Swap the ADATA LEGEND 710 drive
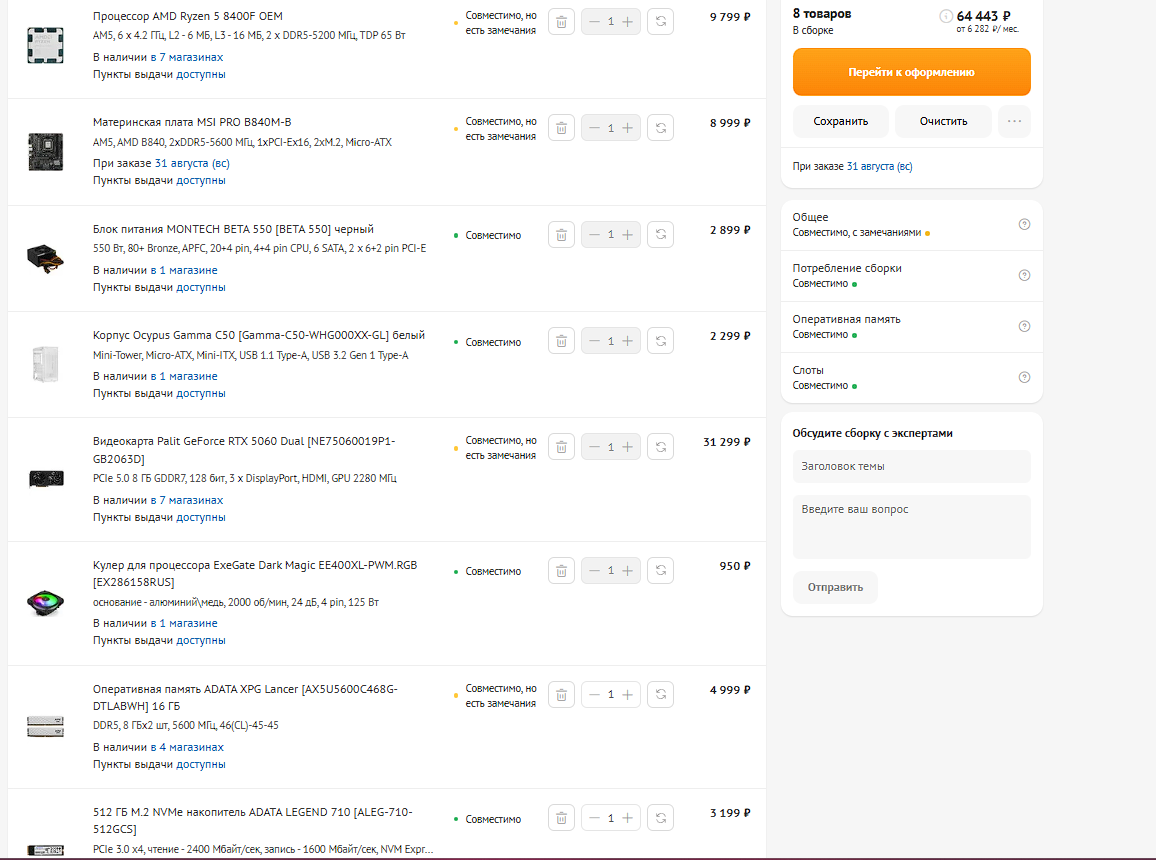Image resolution: width=1156 pixels, height=860 pixels. coord(661,818)
